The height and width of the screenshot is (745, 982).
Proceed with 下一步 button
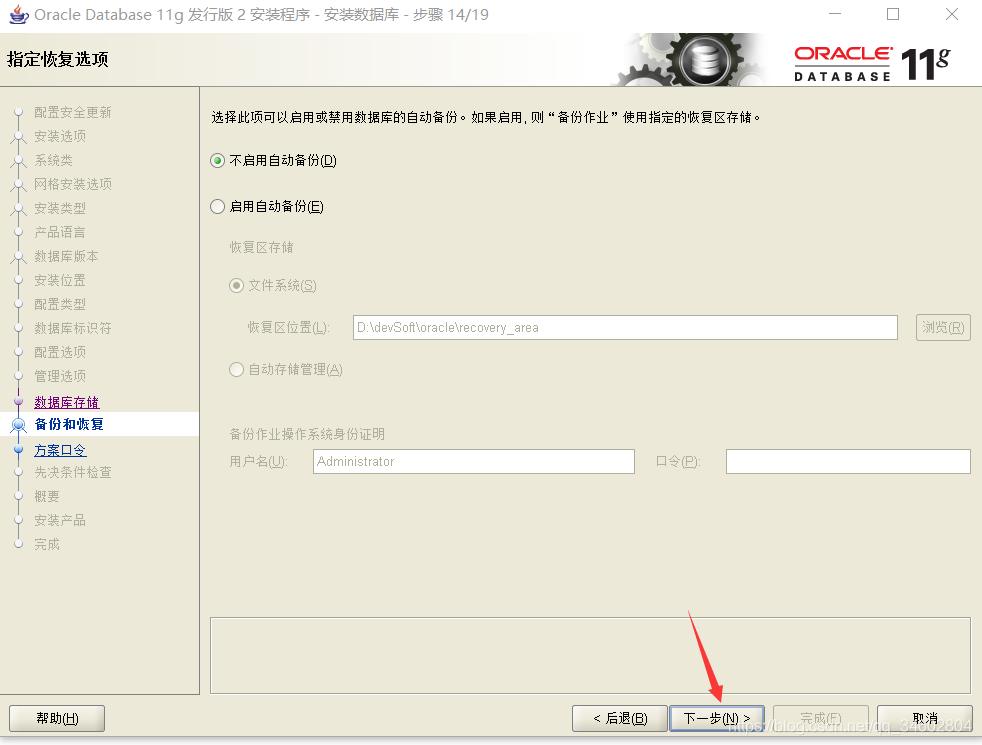(x=717, y=718)
